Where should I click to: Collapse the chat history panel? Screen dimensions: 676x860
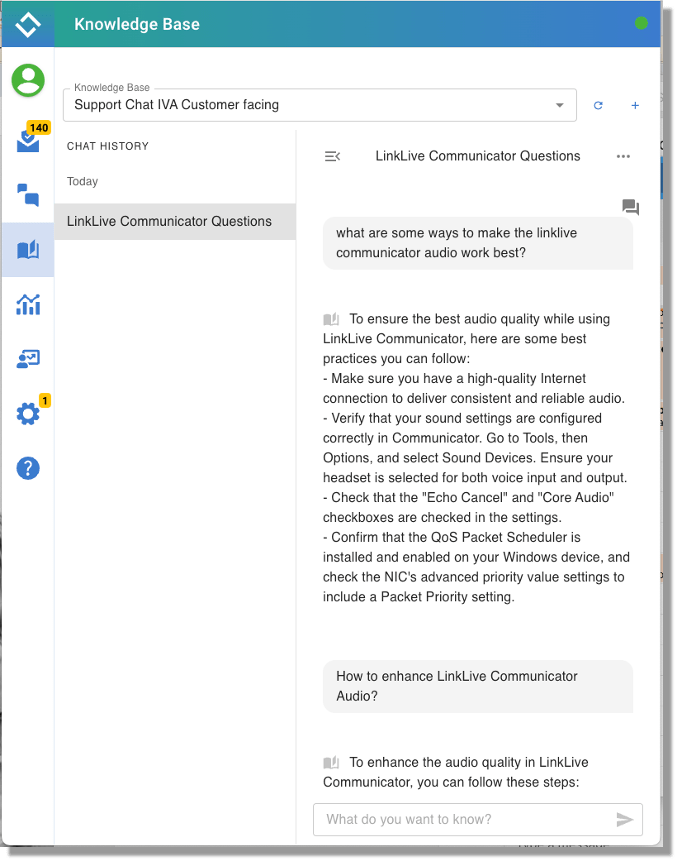coord(333,156)
